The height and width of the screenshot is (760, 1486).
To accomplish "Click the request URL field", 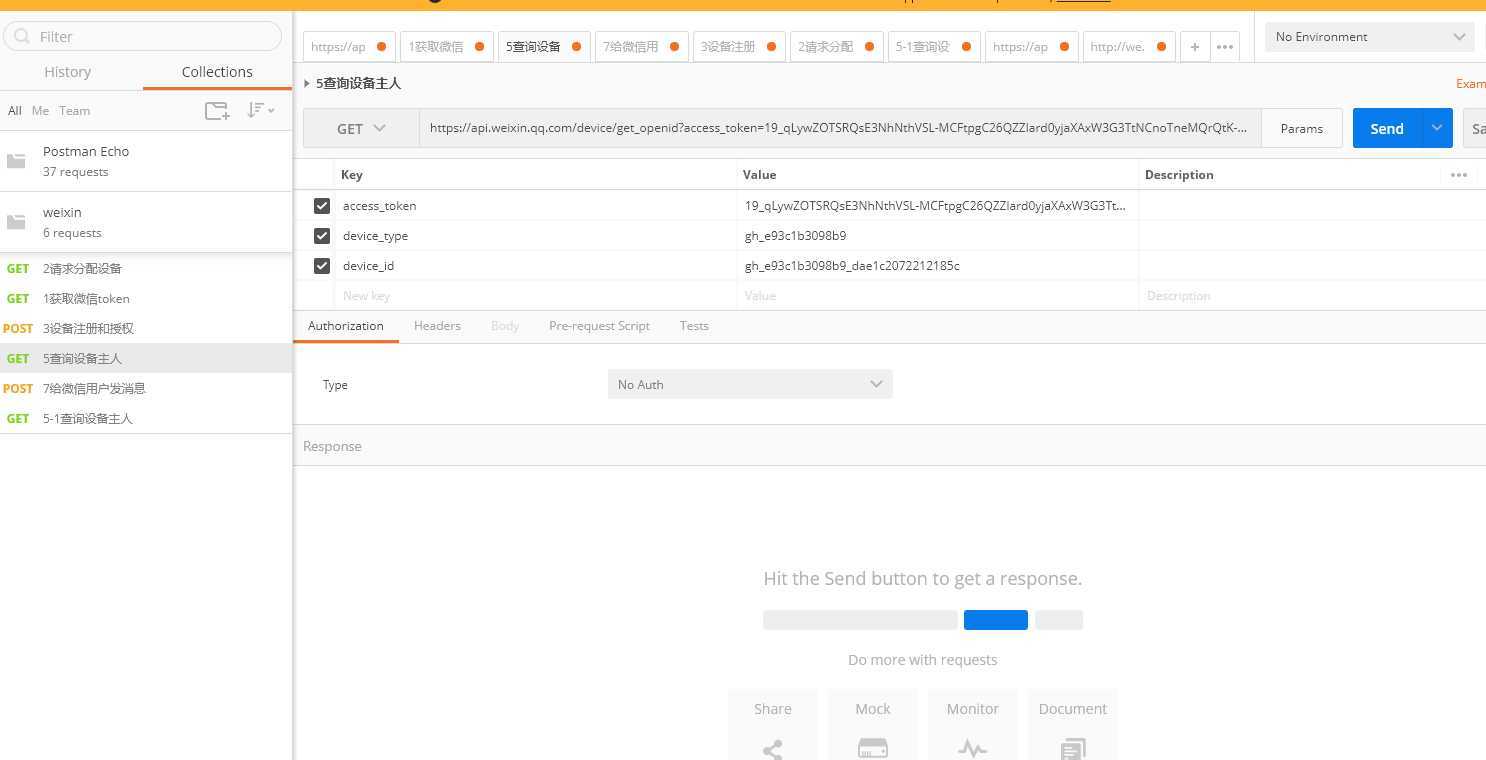I will [x=840, y=128].
